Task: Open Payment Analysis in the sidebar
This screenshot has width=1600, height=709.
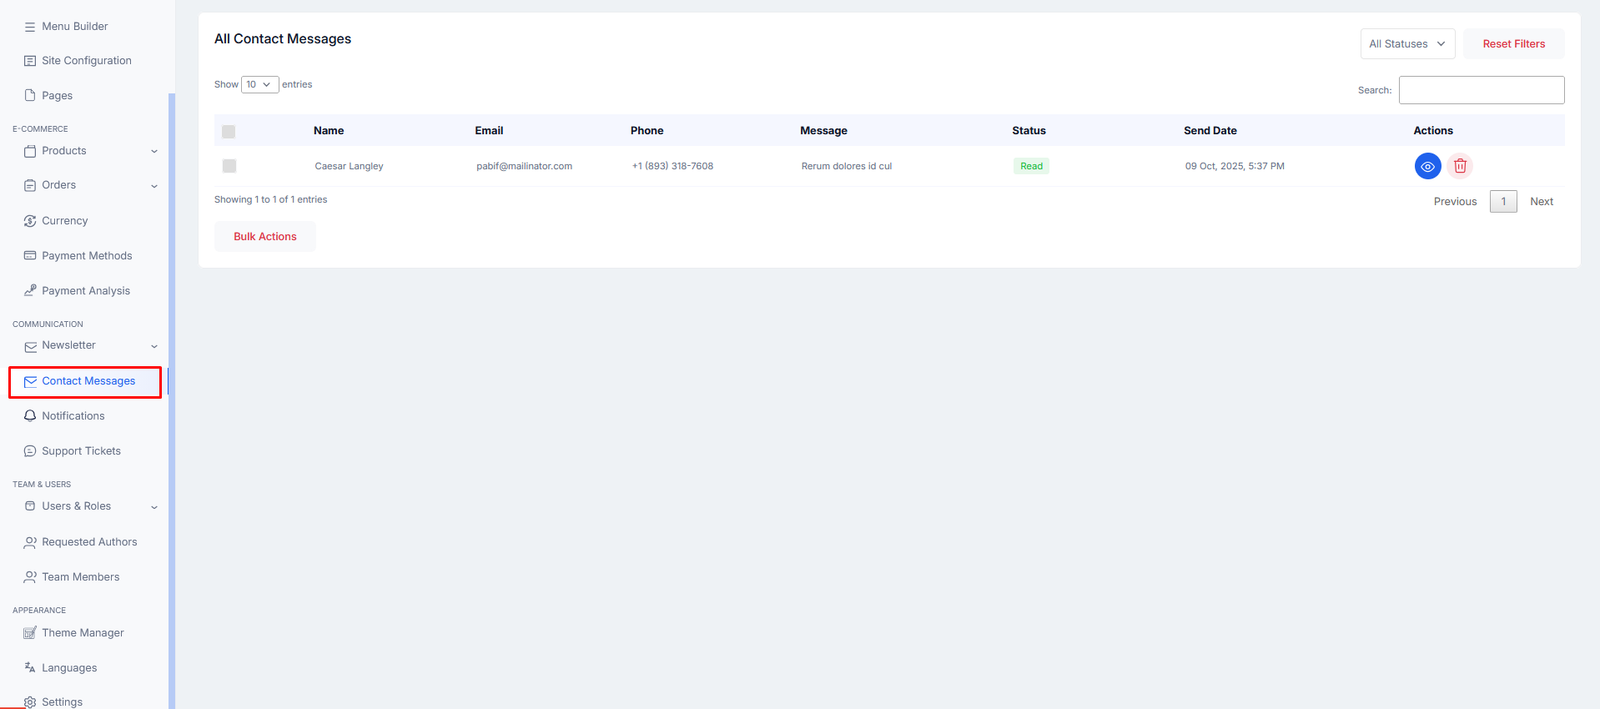Action: tap(86, 291)
